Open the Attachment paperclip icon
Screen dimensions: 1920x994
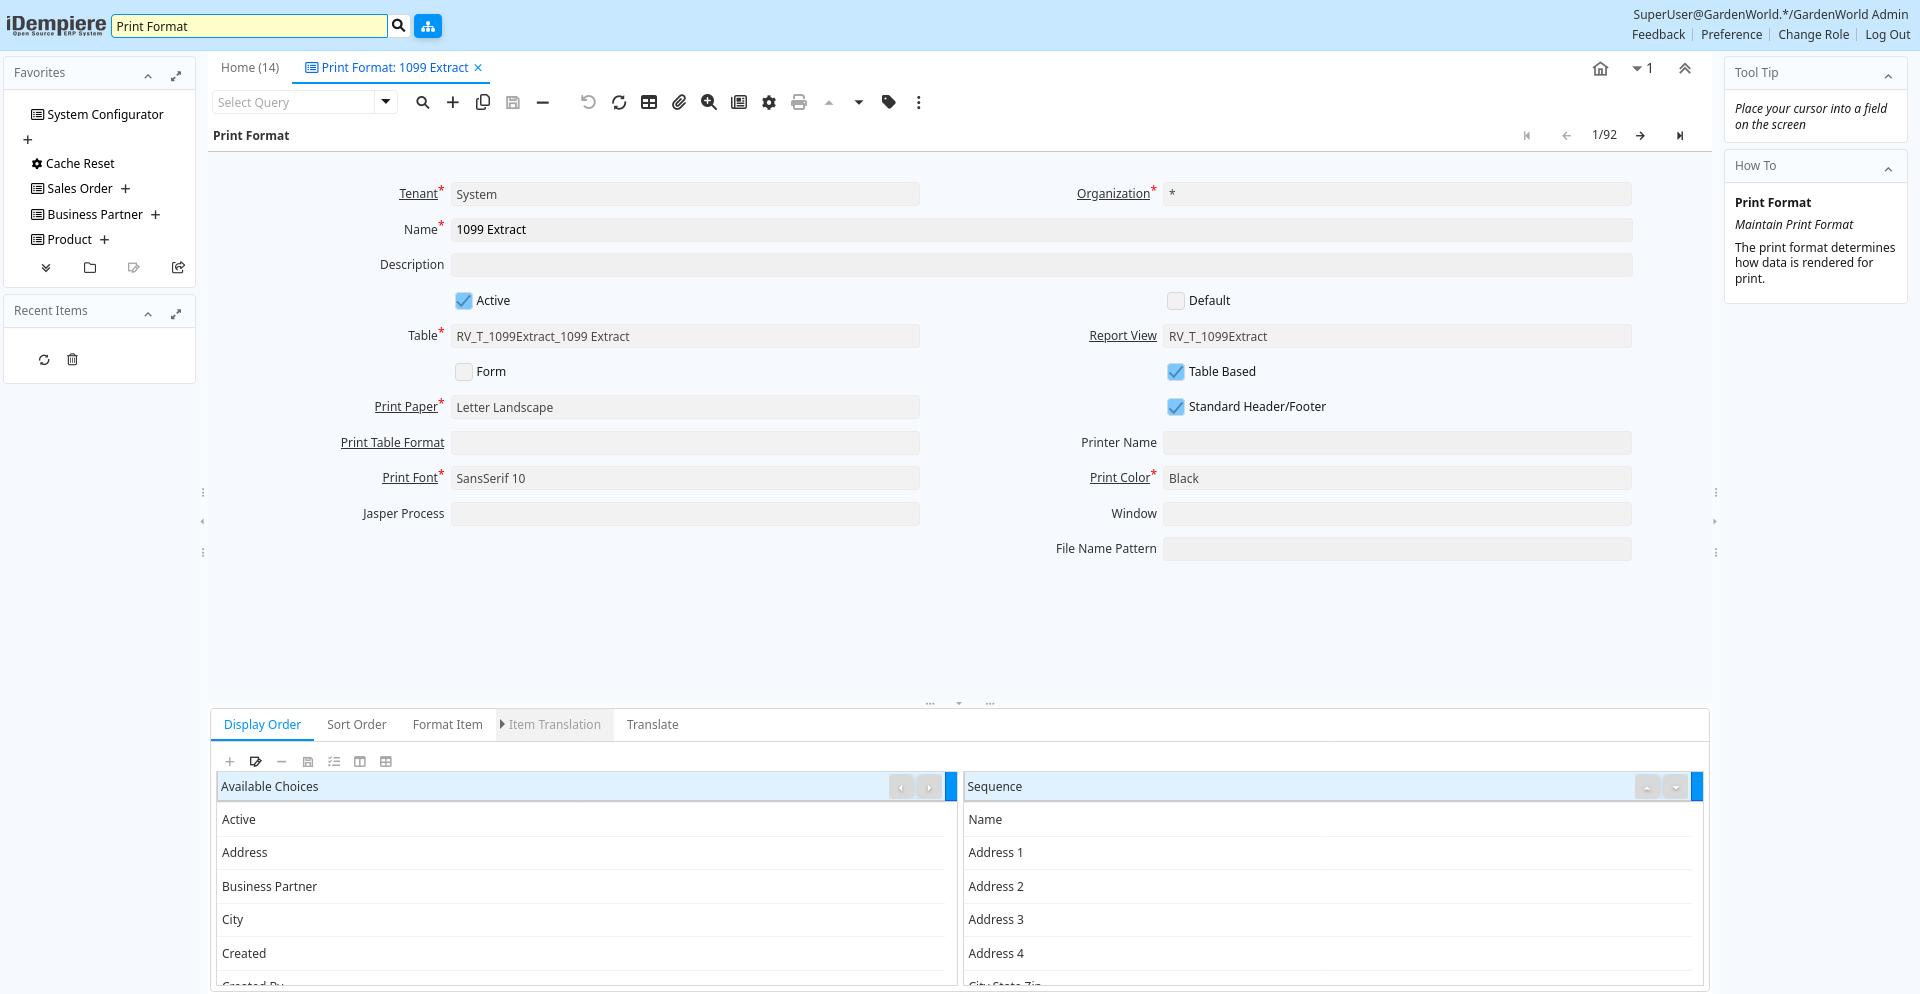click(679, 102)
